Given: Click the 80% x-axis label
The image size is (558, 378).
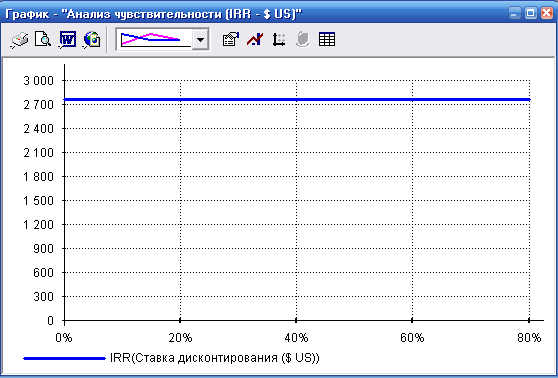Looking at the screenshot, I should (529, 337).
